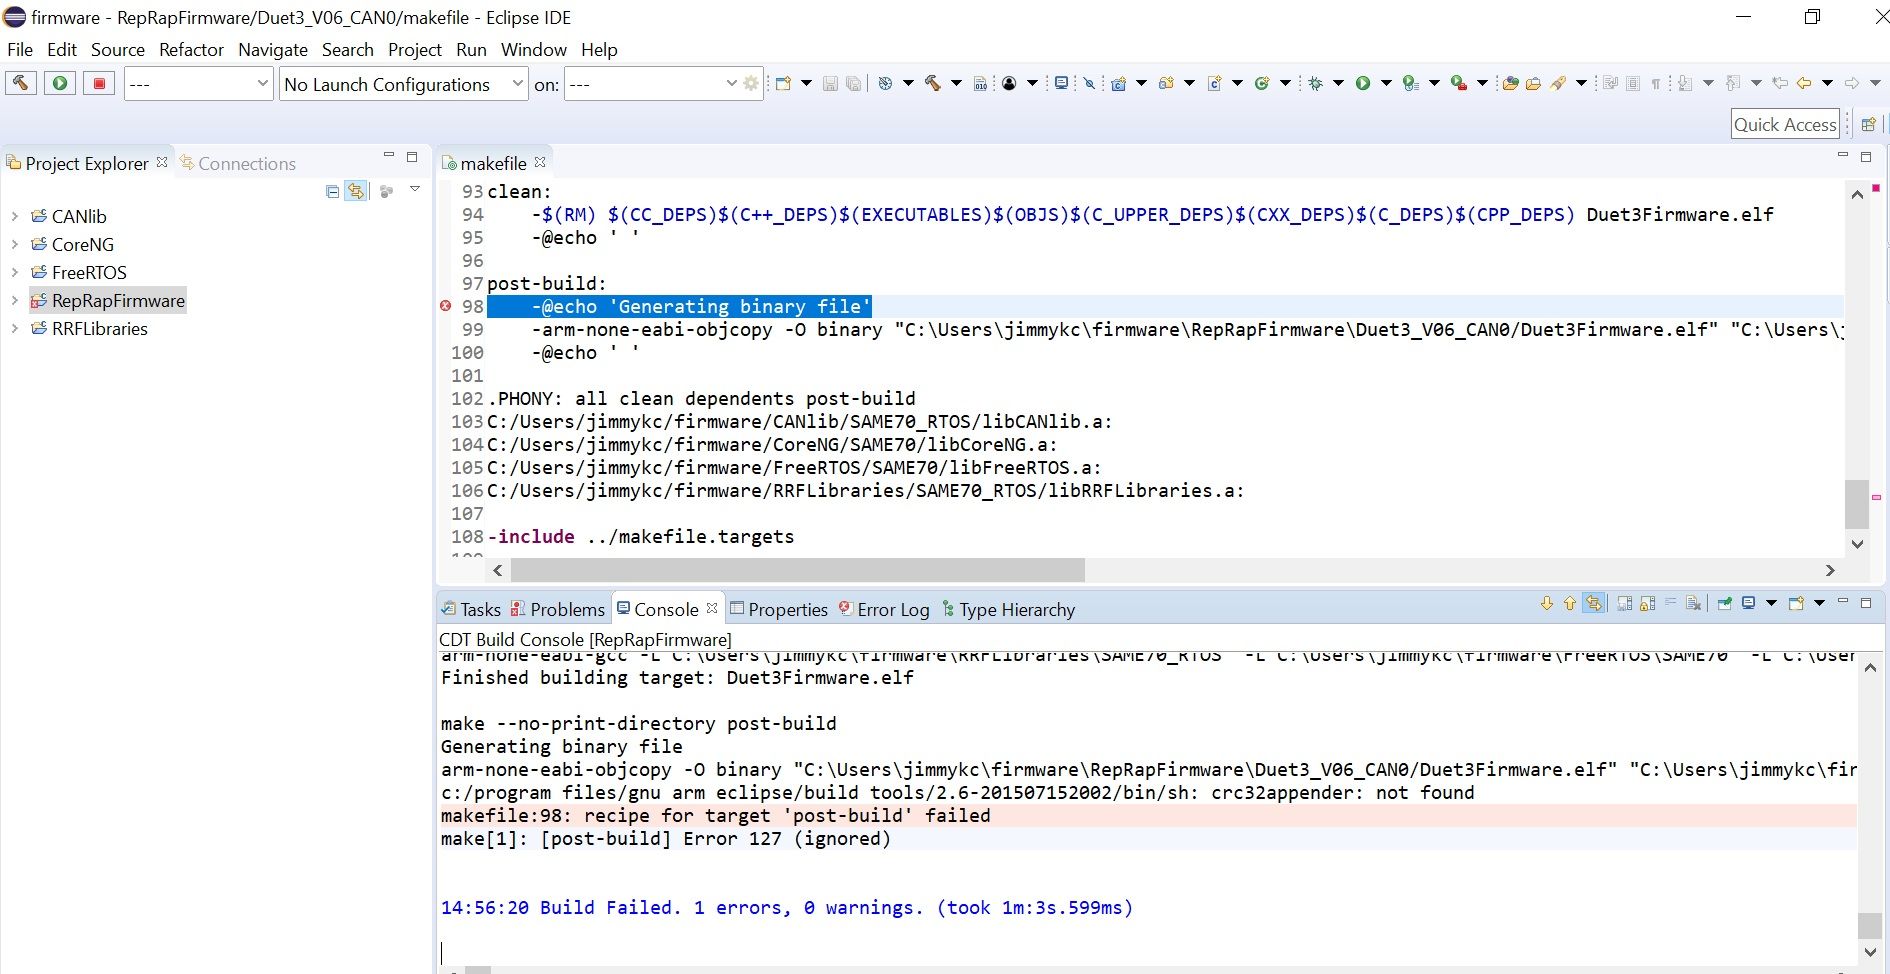
Task: Click the Open Perspective icon near Quick Access
Action: (1868, 124)
